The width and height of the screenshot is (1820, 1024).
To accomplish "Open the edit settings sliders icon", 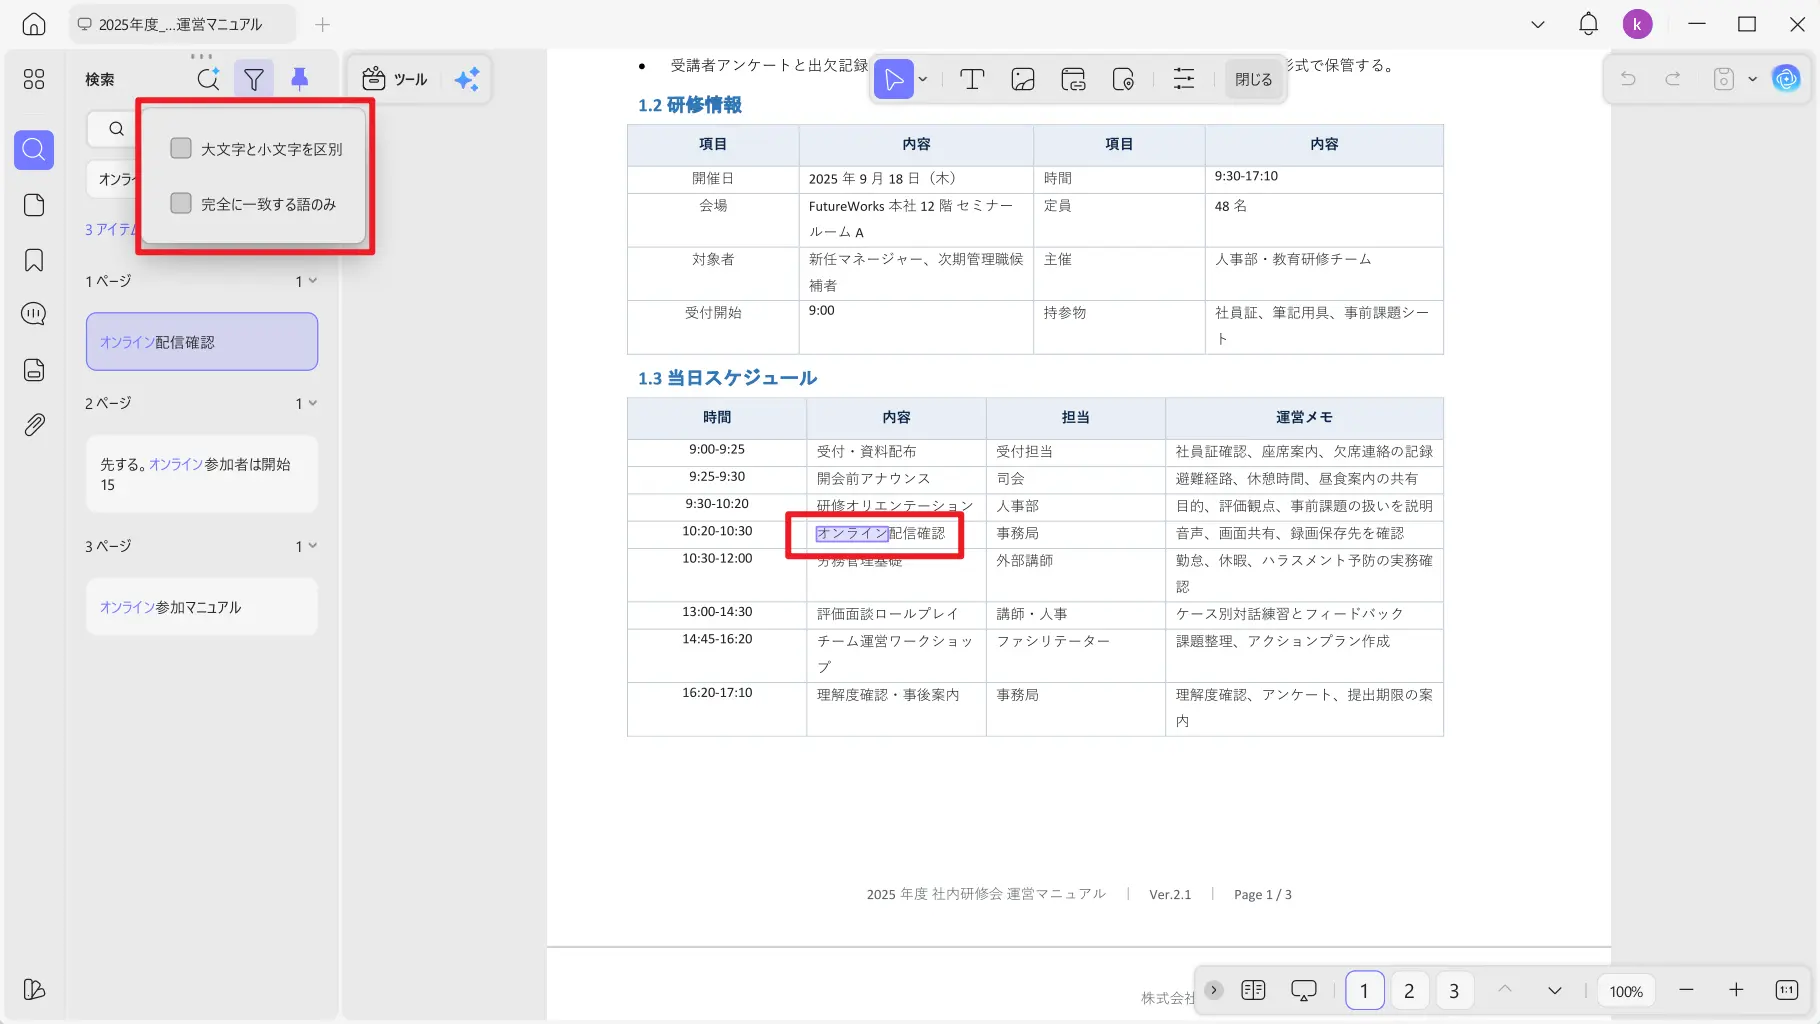I will tap(1184, 79).
